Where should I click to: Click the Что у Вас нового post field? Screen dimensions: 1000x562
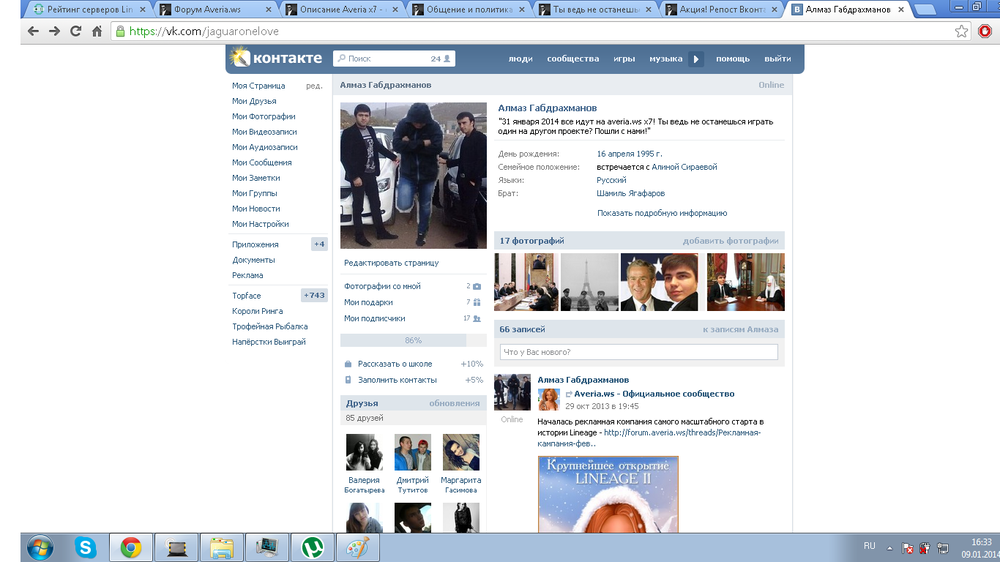click(x=639, y=352)
